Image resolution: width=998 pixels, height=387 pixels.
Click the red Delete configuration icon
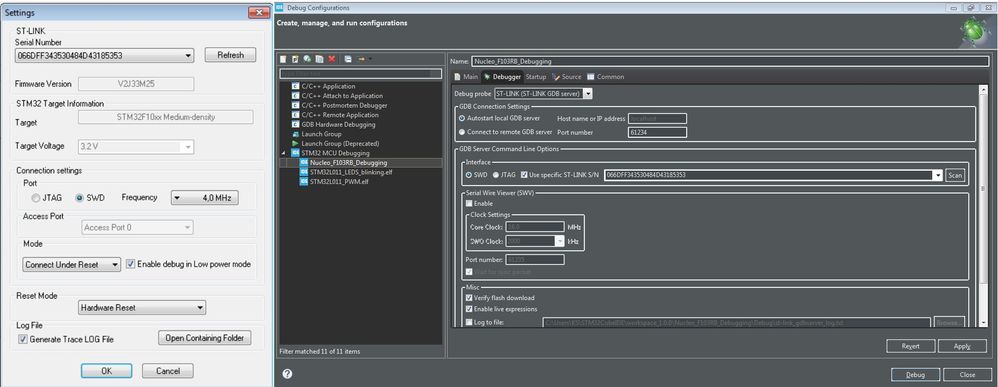332,59
